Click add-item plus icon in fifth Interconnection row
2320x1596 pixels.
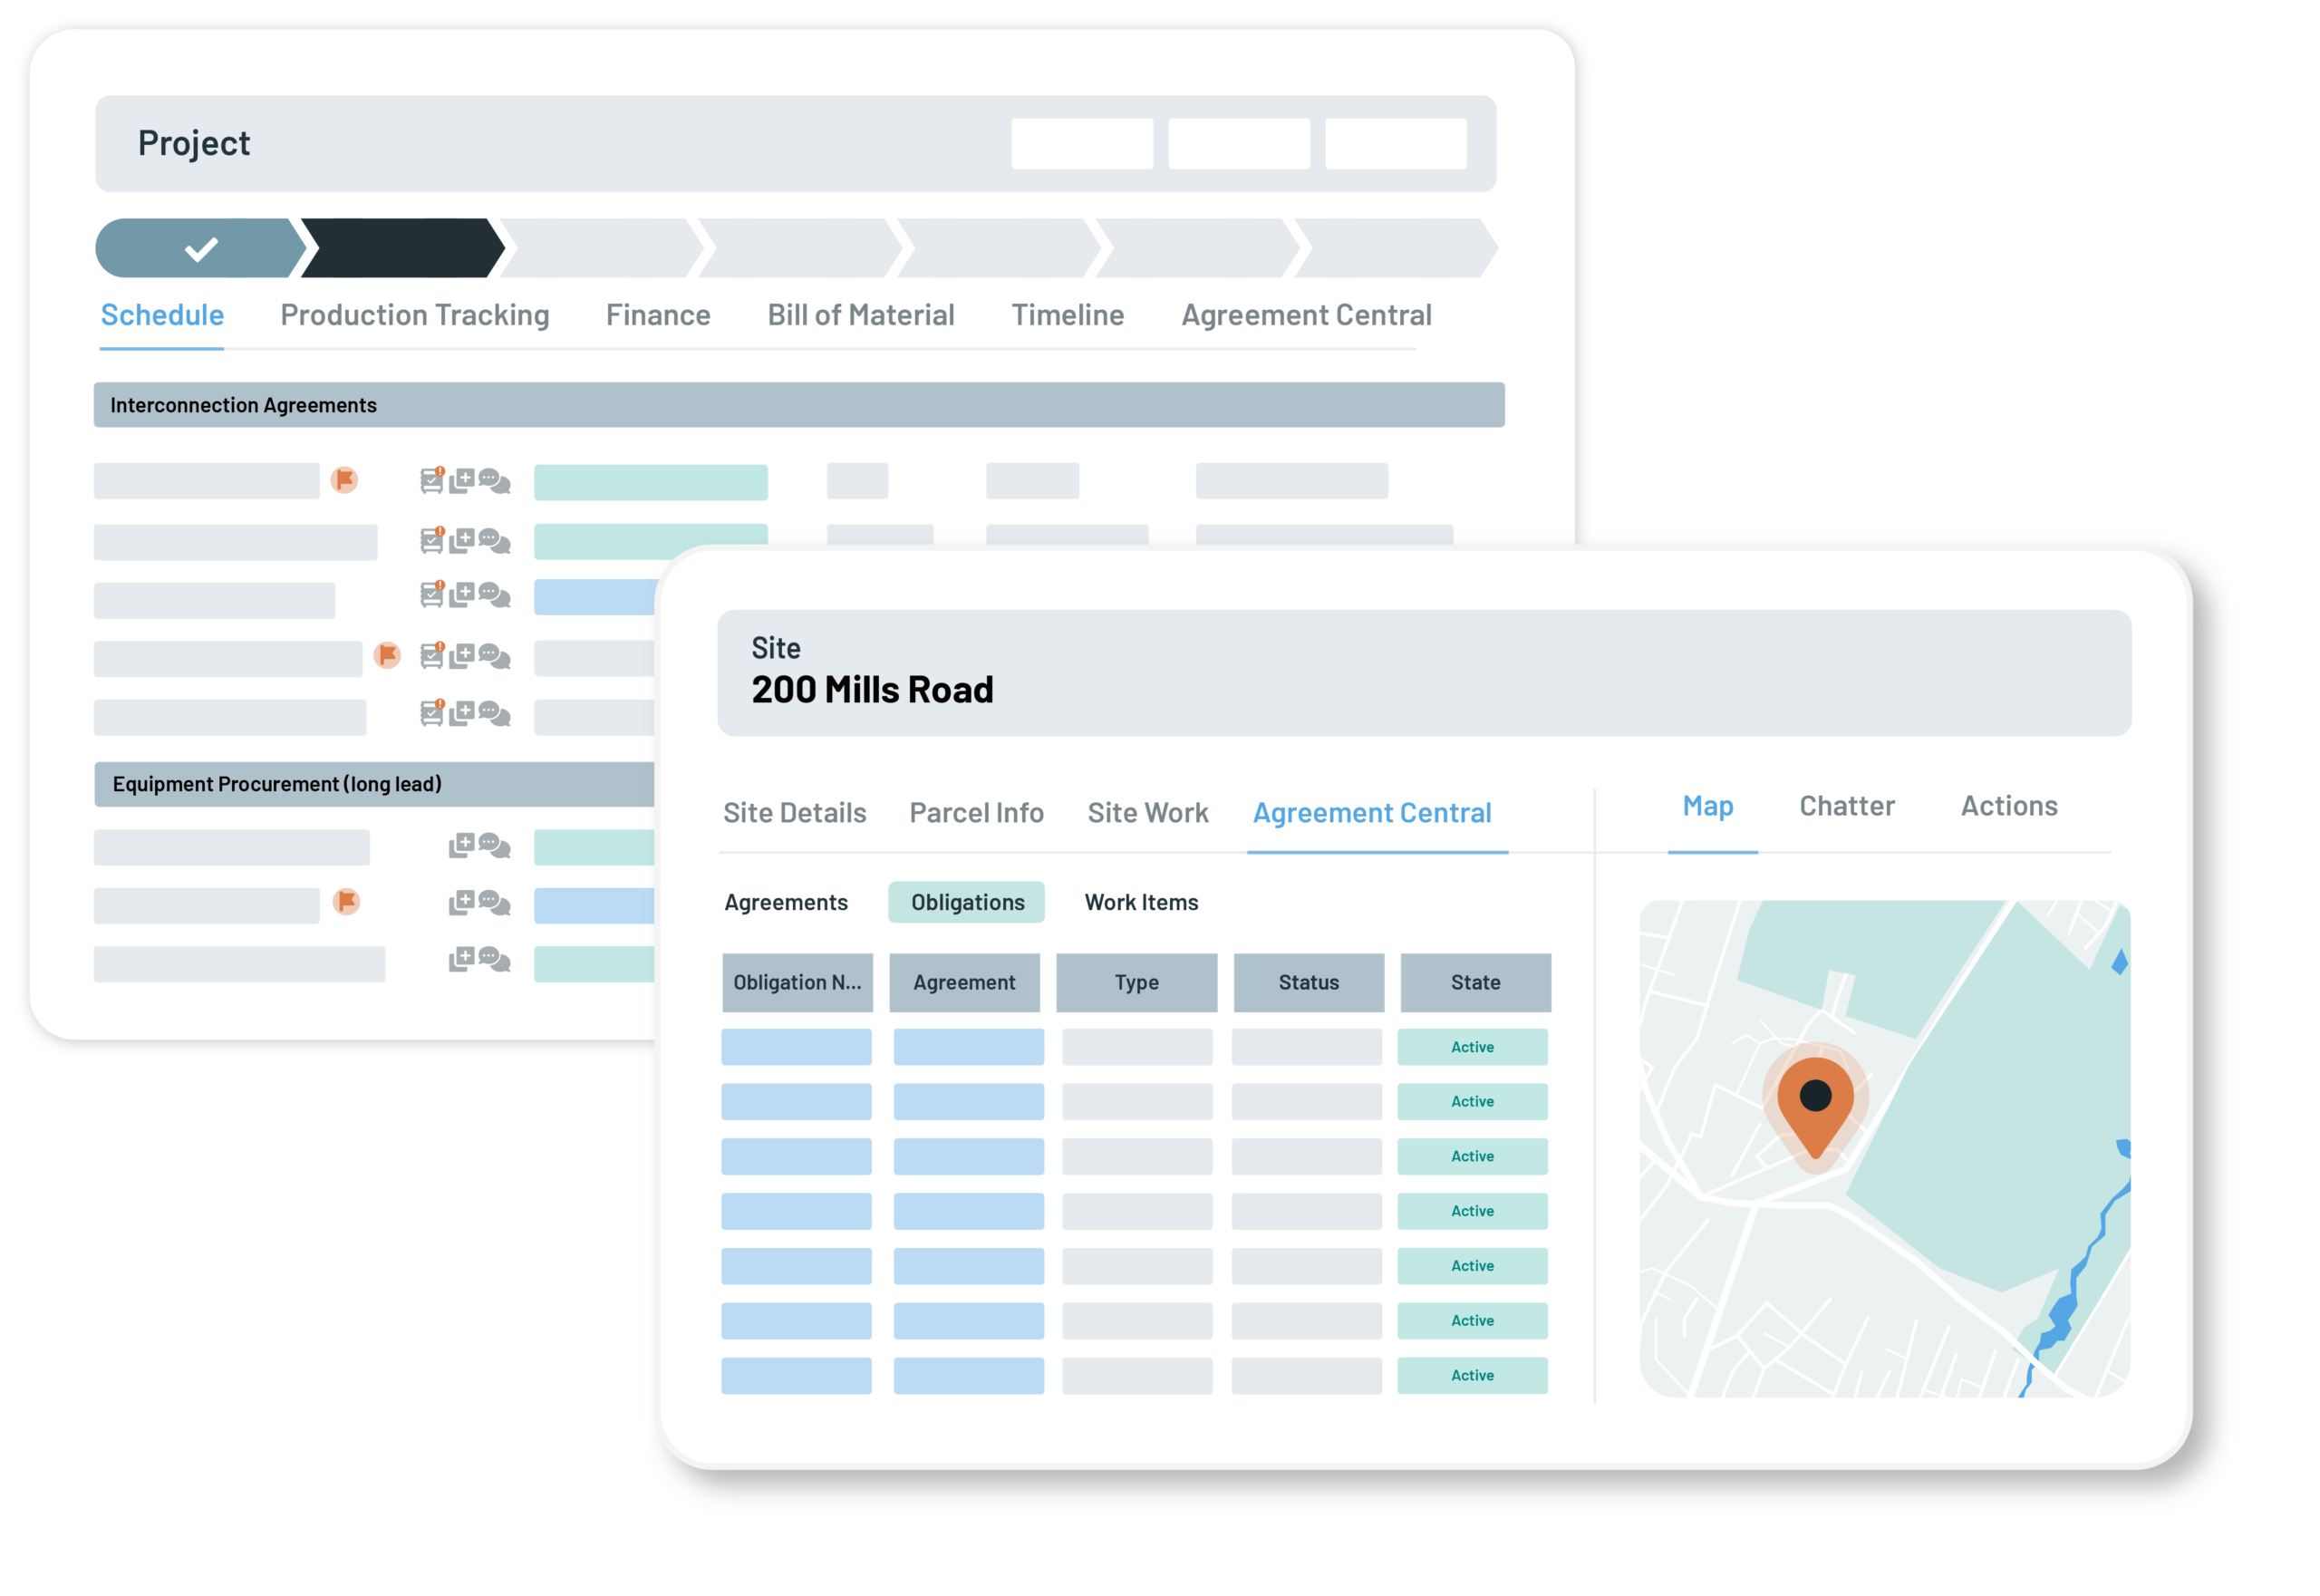point(462,714)
